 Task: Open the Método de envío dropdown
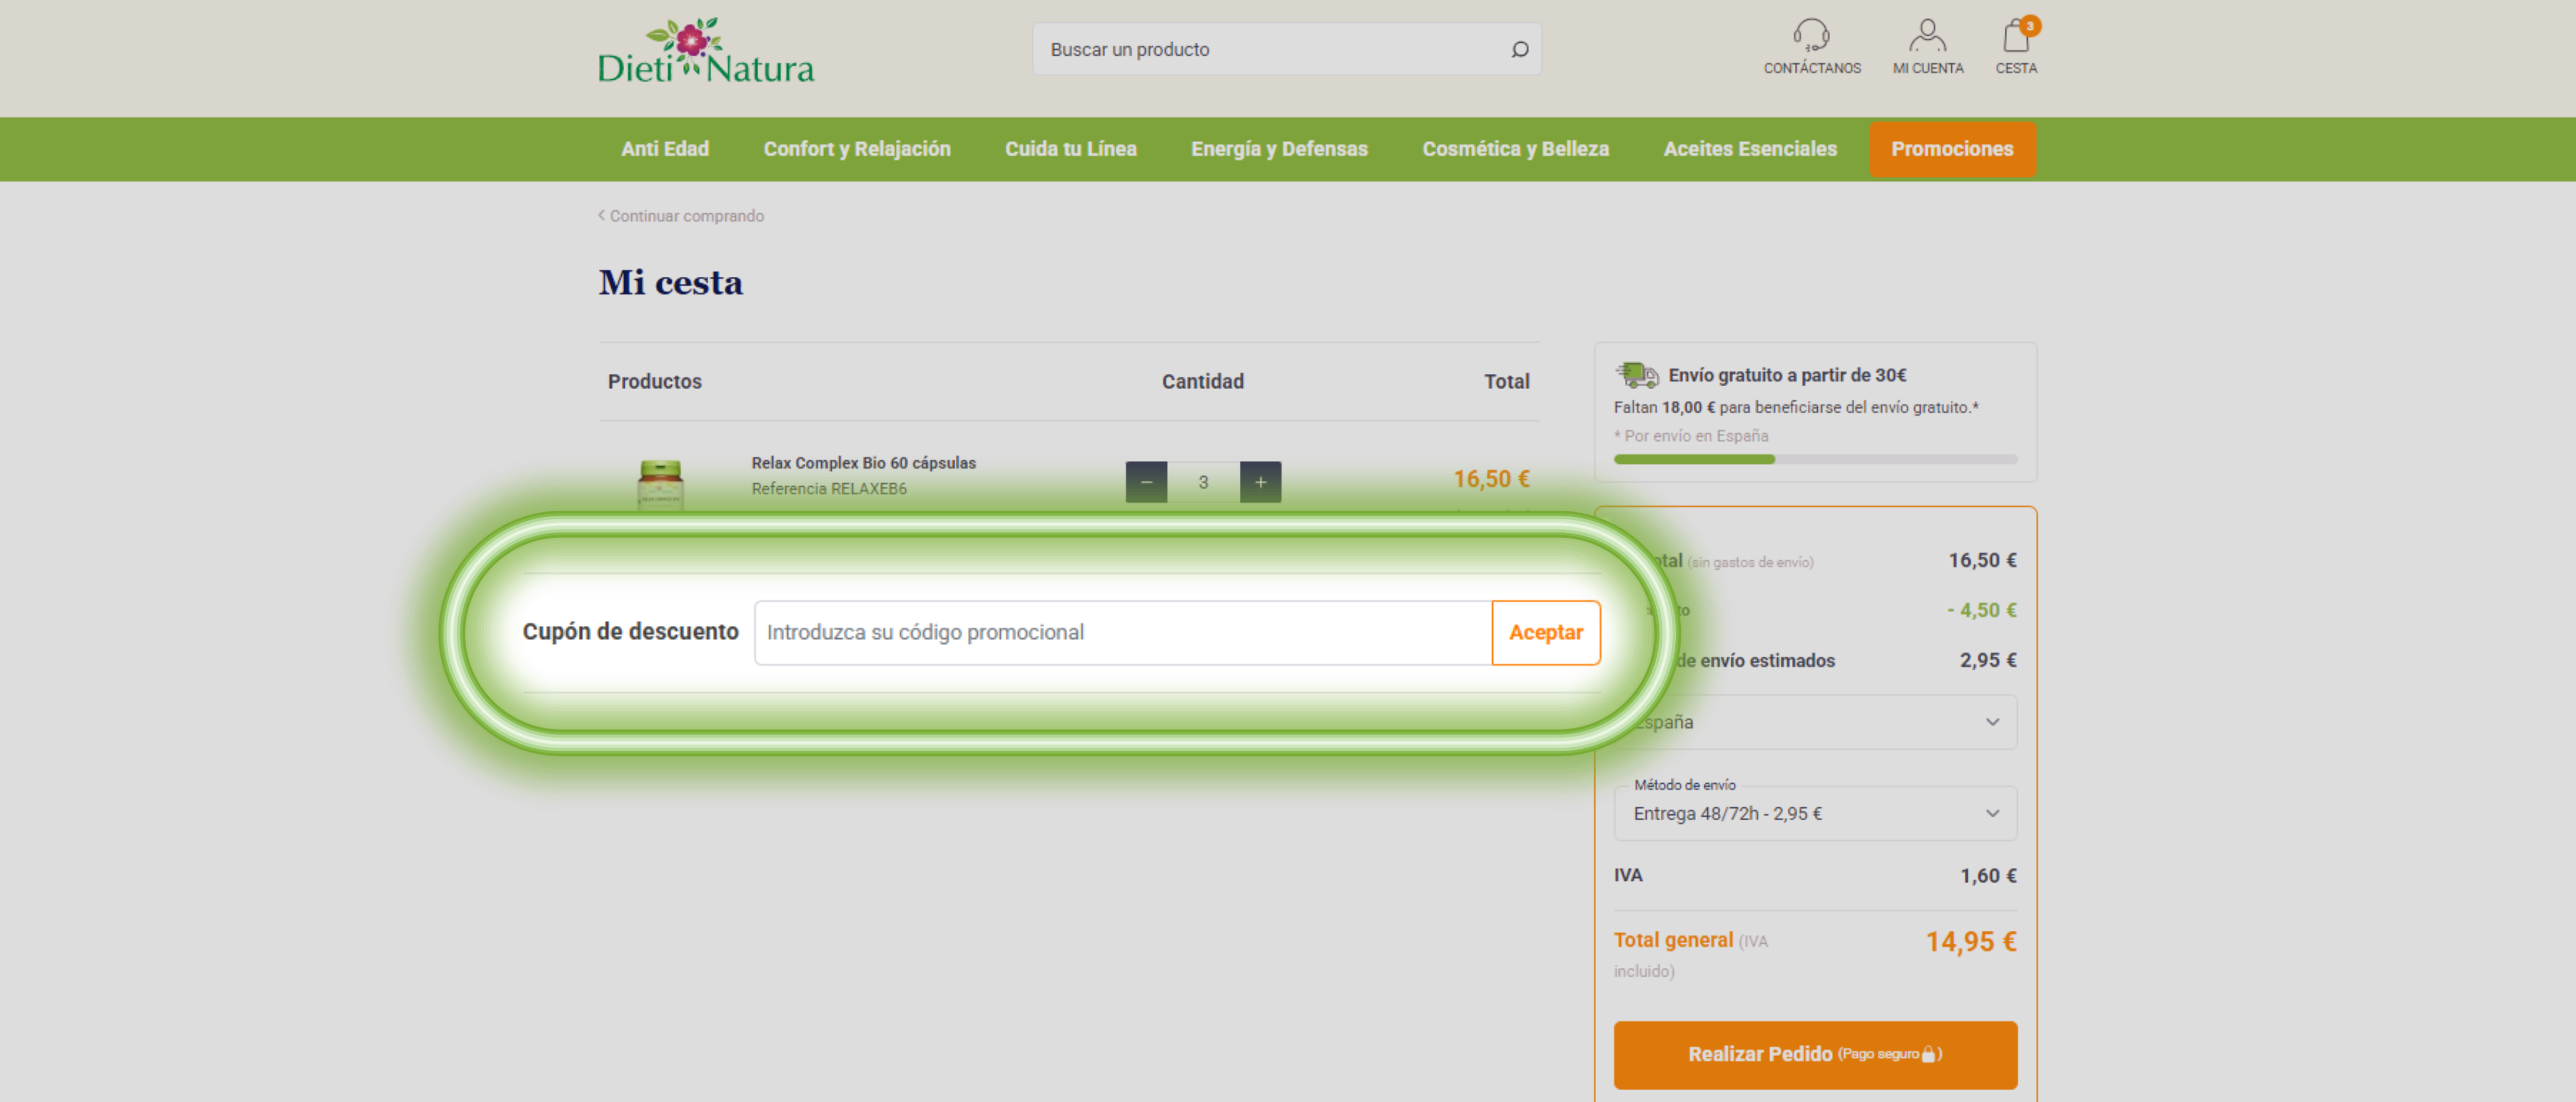[1815, 813]
